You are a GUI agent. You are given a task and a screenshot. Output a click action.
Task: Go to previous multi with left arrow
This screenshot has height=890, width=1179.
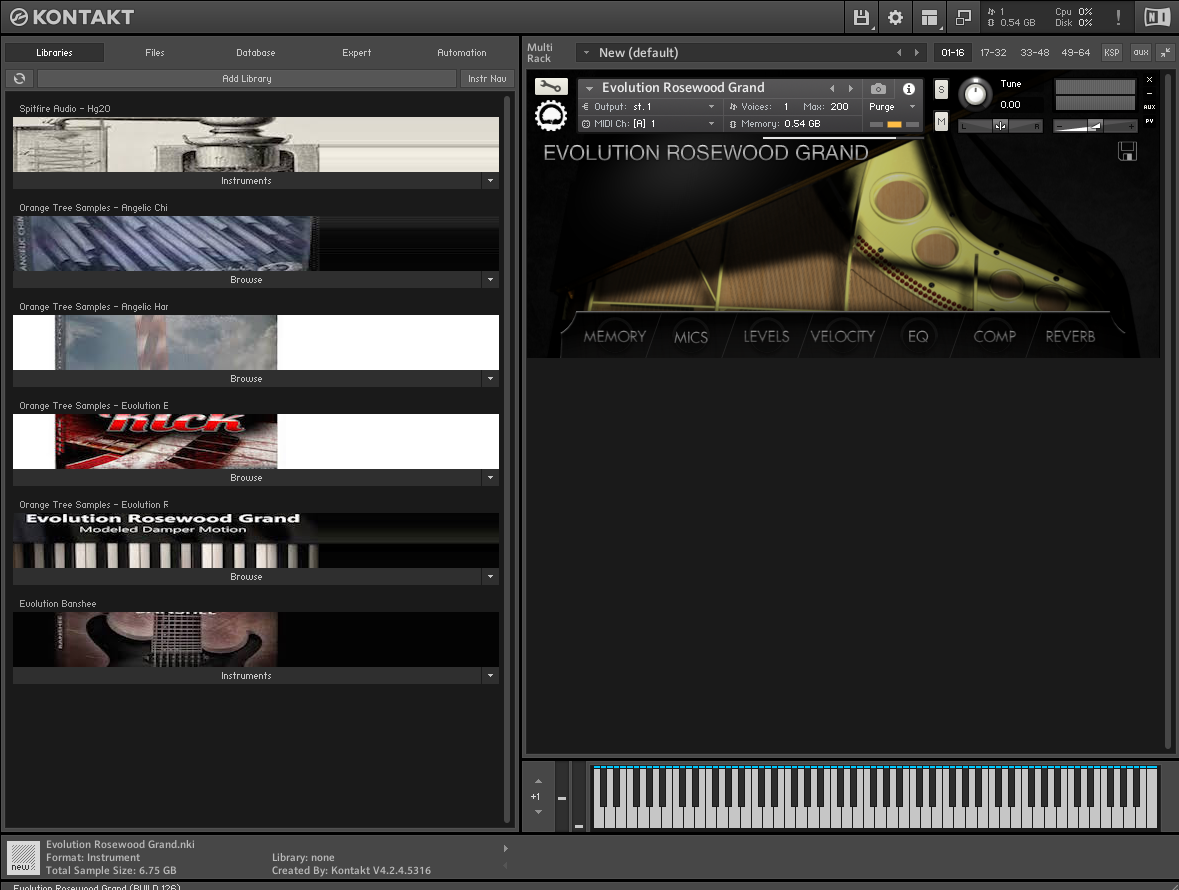[x=899, y=53]
